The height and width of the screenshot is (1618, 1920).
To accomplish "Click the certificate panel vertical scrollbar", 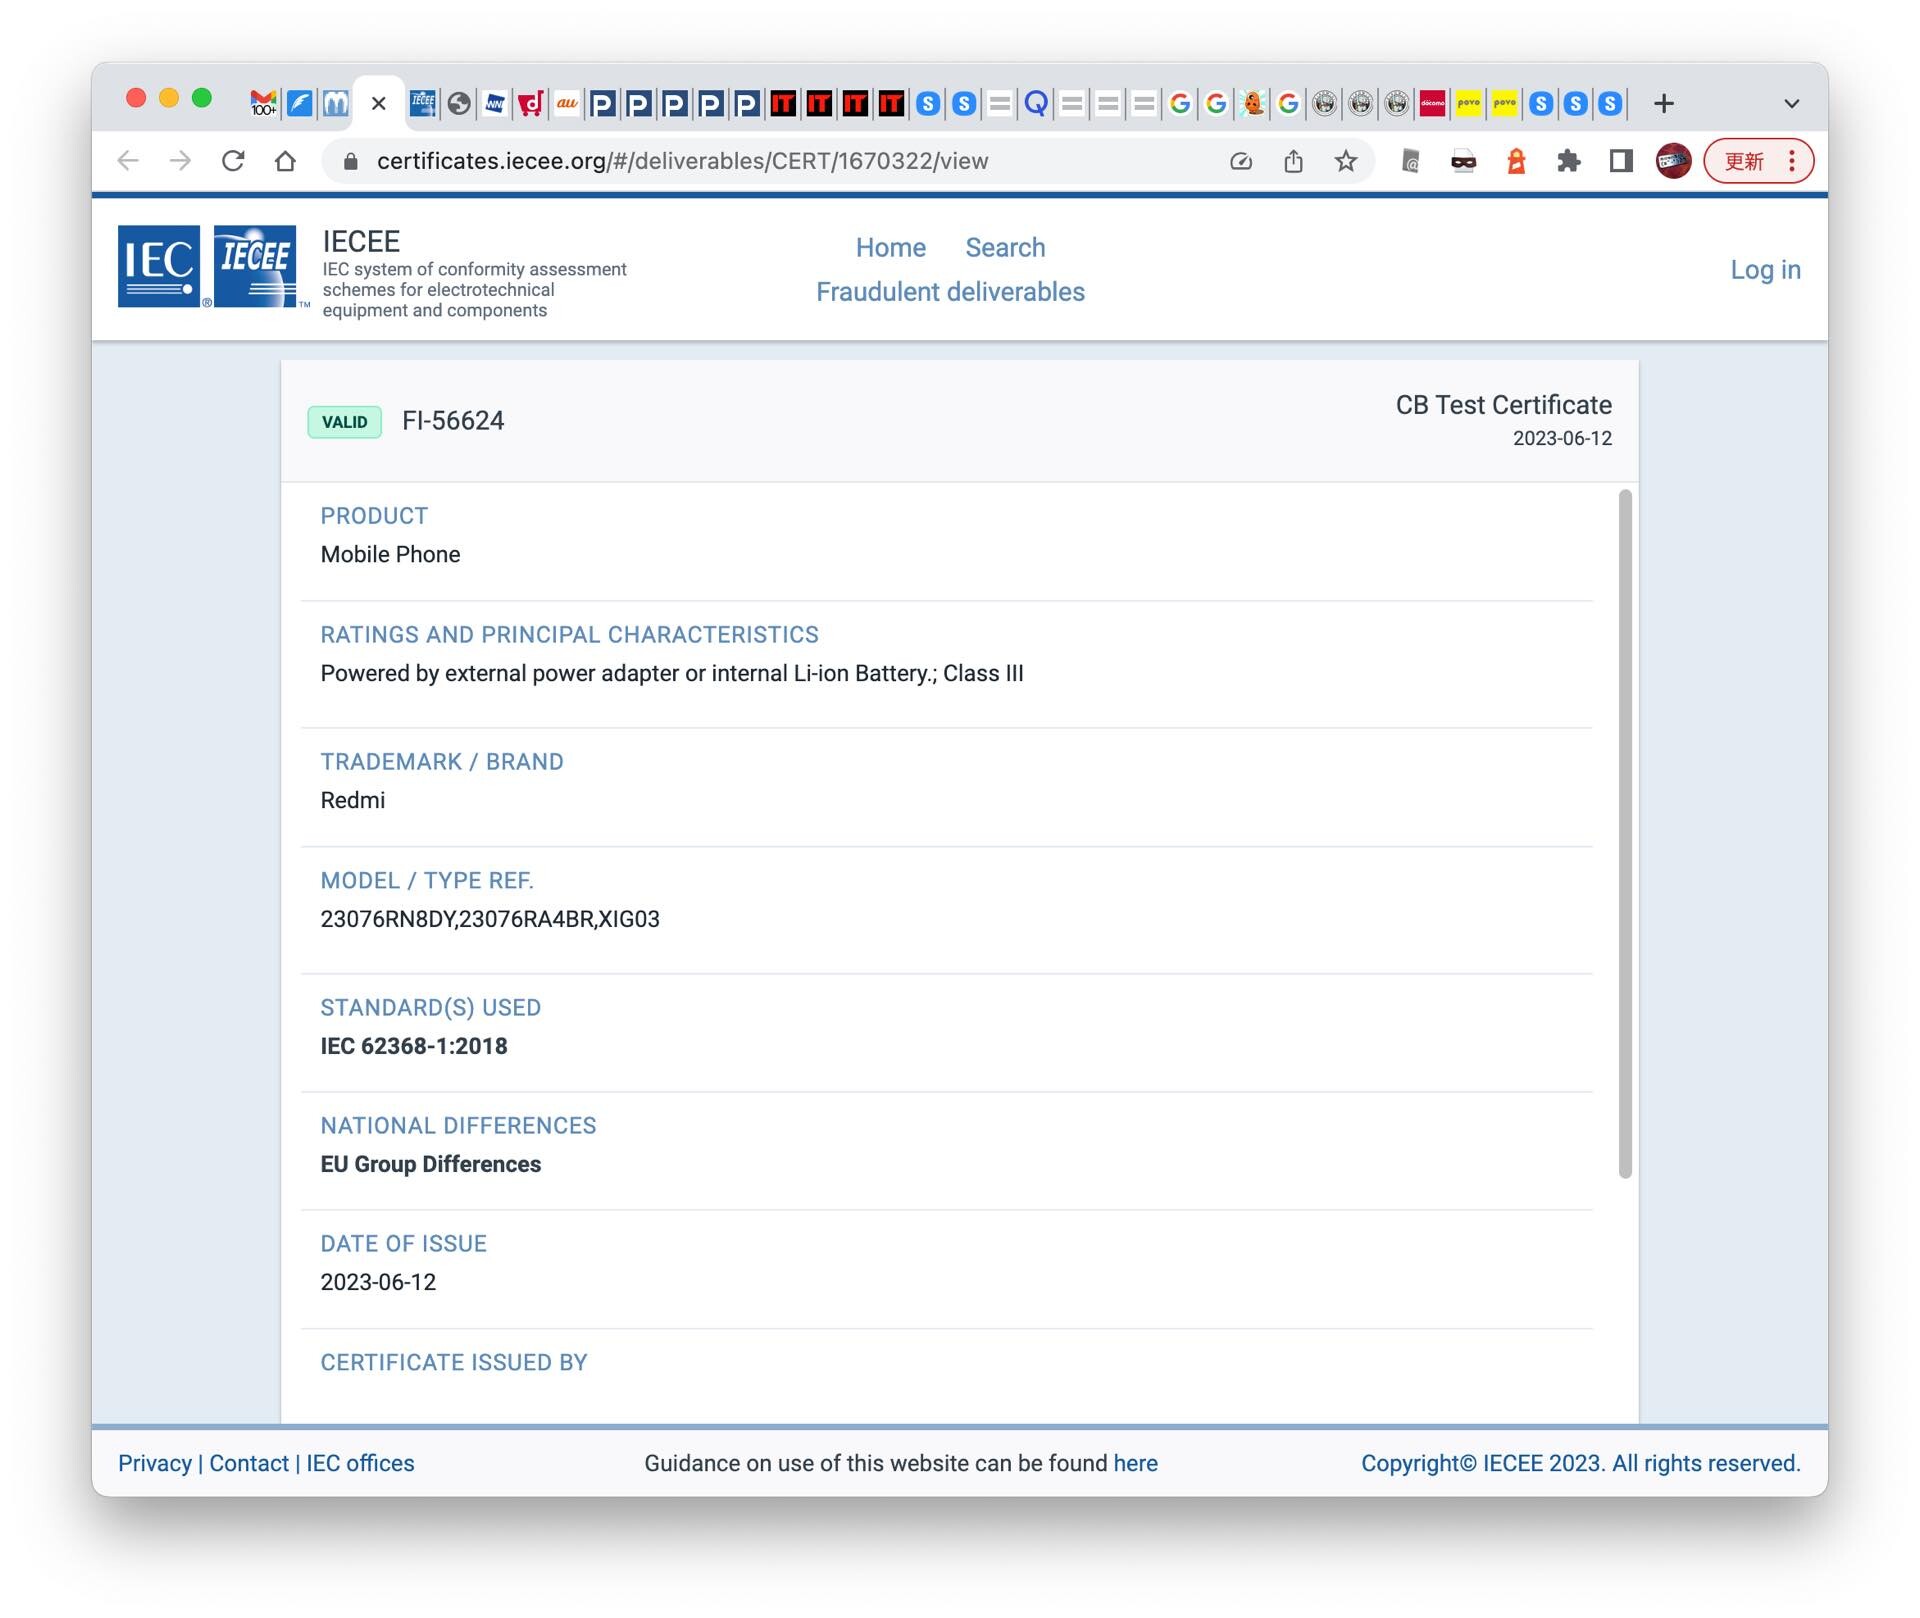I will [1625, 832].
